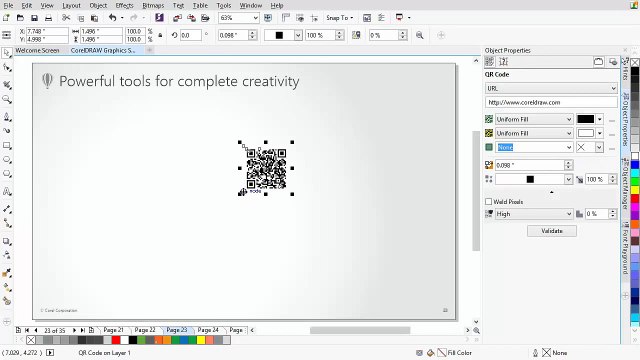The height and width of the screenshot is (360, 640).
Task: Select the Transparency tool
Action: tap(7, 255)
